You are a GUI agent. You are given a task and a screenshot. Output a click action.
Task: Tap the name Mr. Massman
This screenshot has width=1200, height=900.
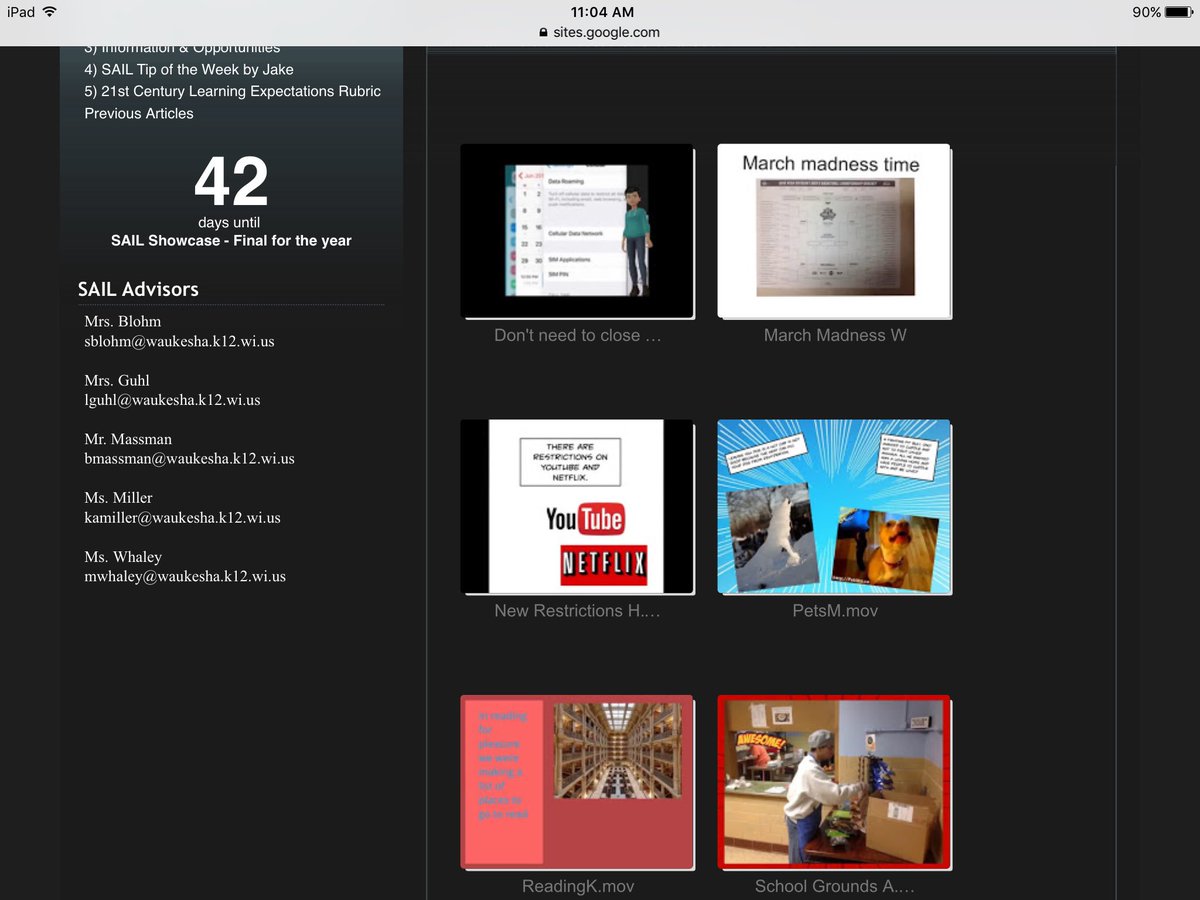pyautogui.click(x=128, y=439)
